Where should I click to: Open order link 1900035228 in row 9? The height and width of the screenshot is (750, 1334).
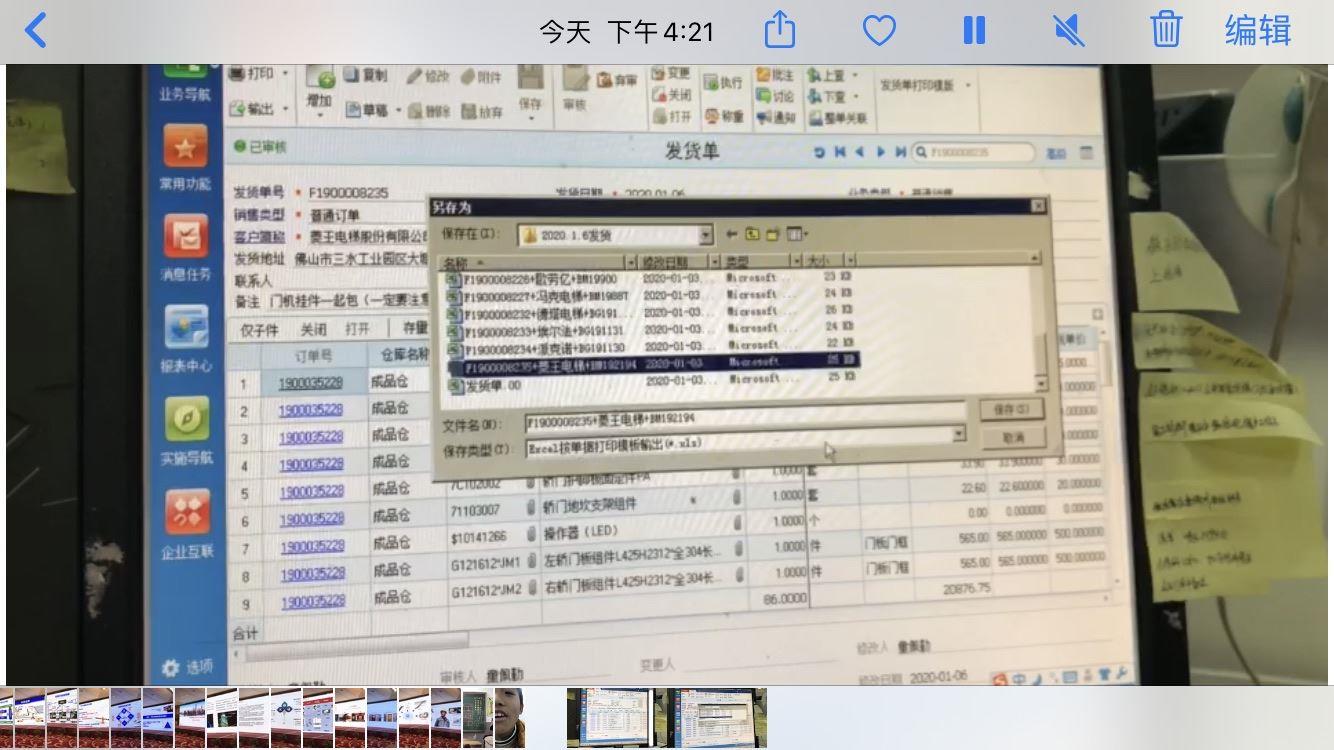[x=313, y=601]
